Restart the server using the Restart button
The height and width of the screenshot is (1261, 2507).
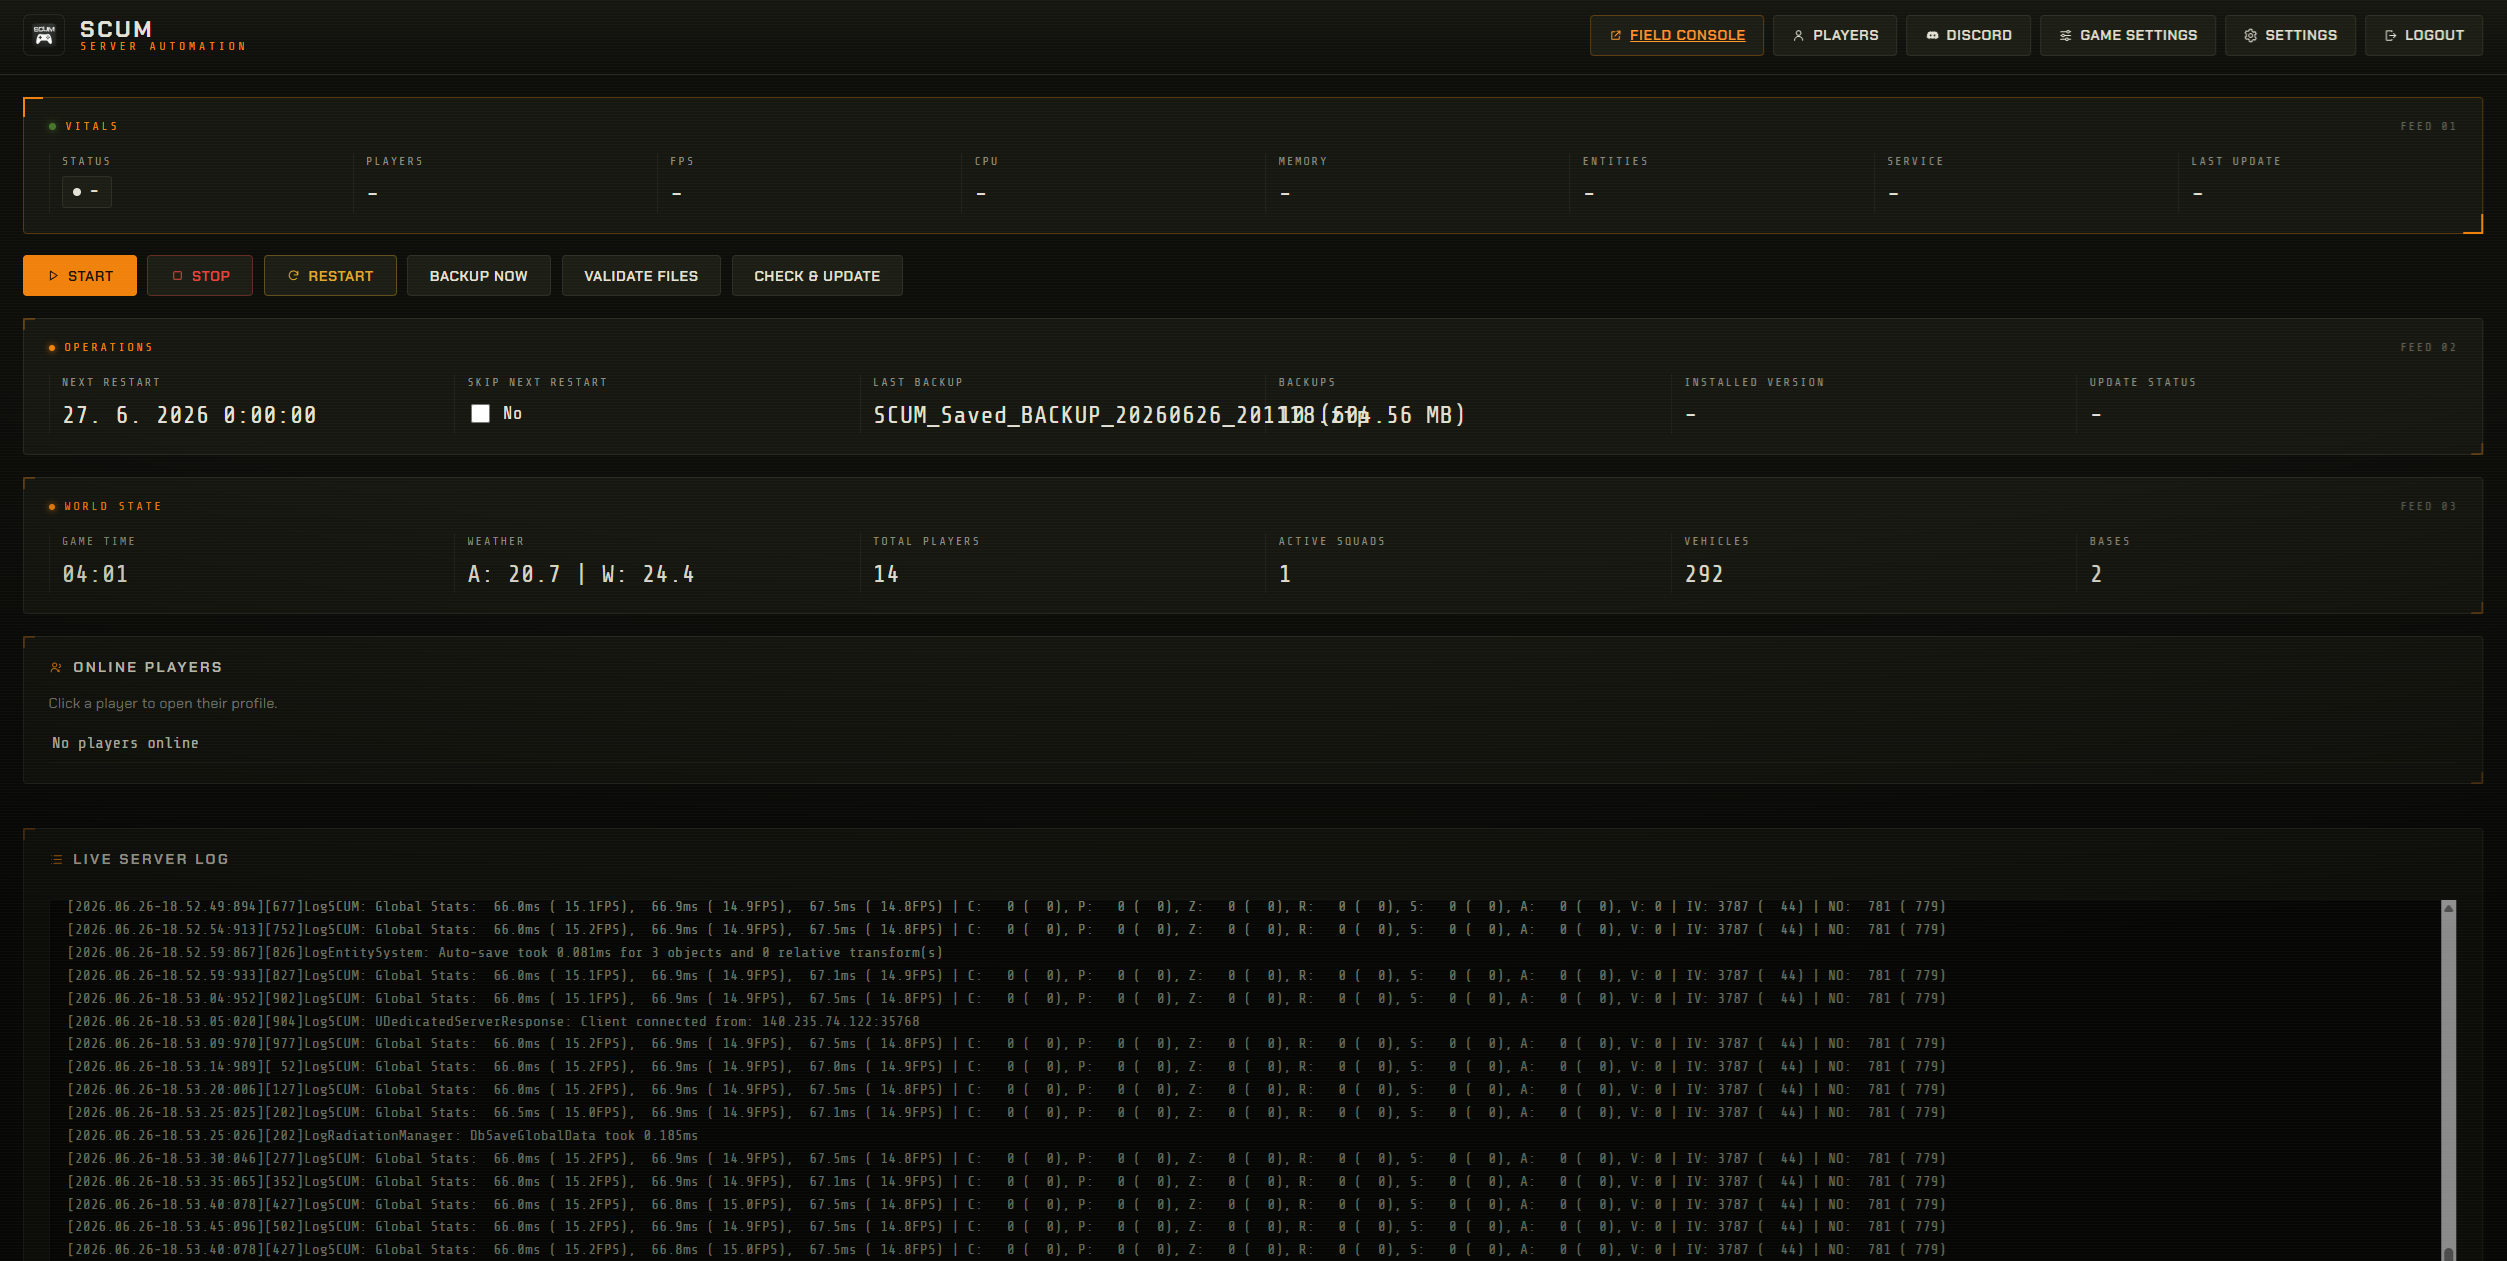tap(330, 276)
